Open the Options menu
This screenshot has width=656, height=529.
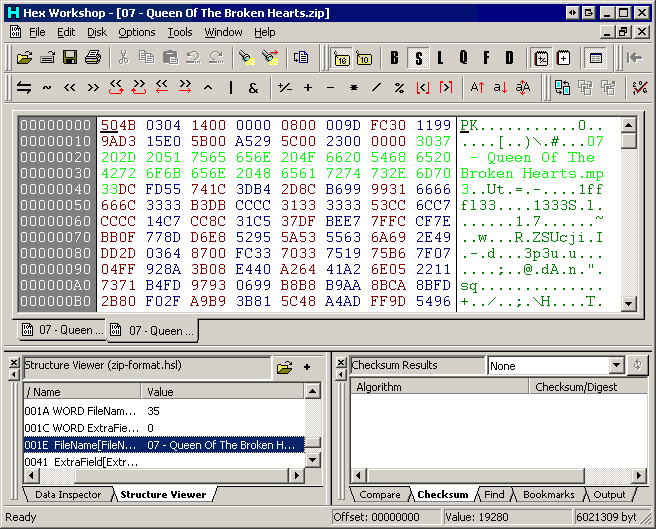point(136,32)
